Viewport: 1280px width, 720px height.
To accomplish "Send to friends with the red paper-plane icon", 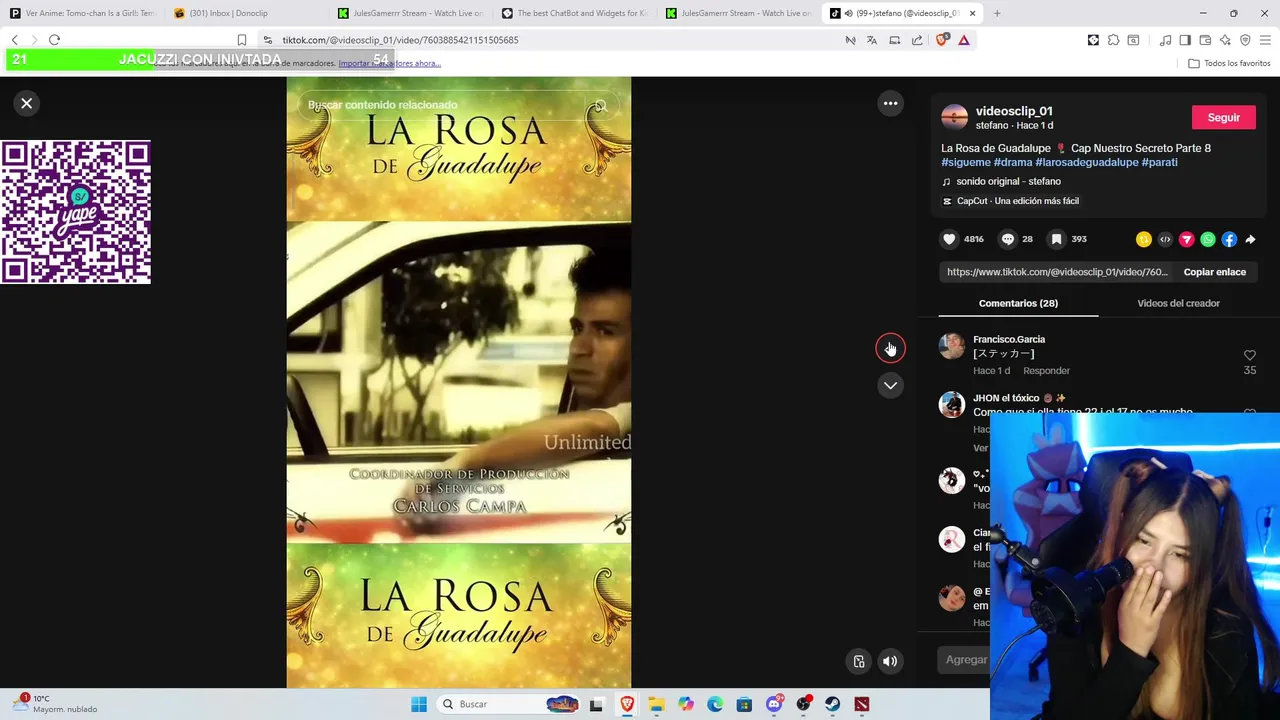I will (1187, 239).
